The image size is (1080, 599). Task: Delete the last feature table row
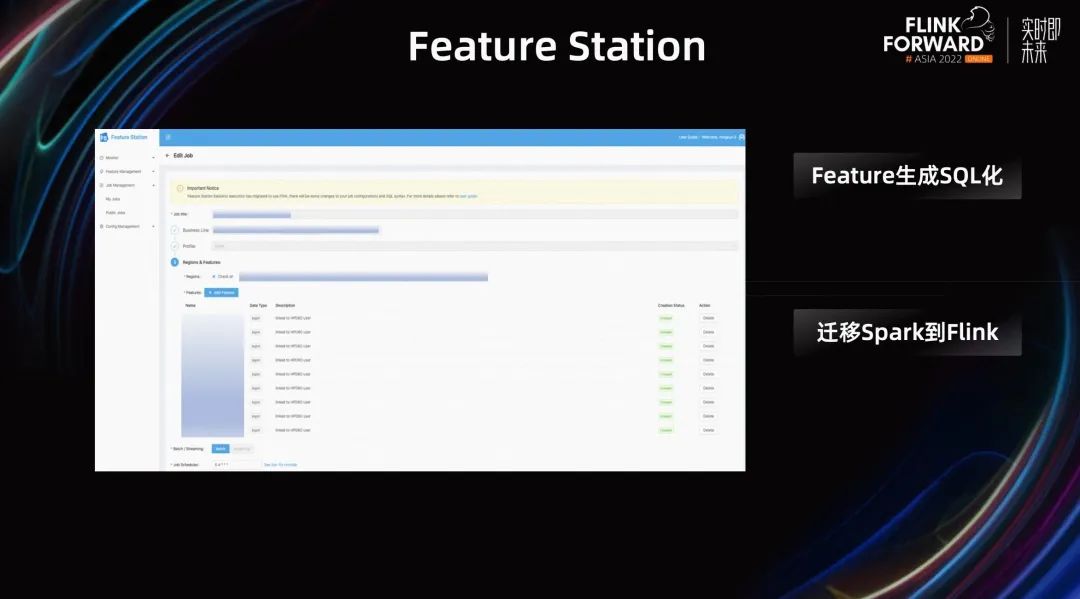pos(708,430)
